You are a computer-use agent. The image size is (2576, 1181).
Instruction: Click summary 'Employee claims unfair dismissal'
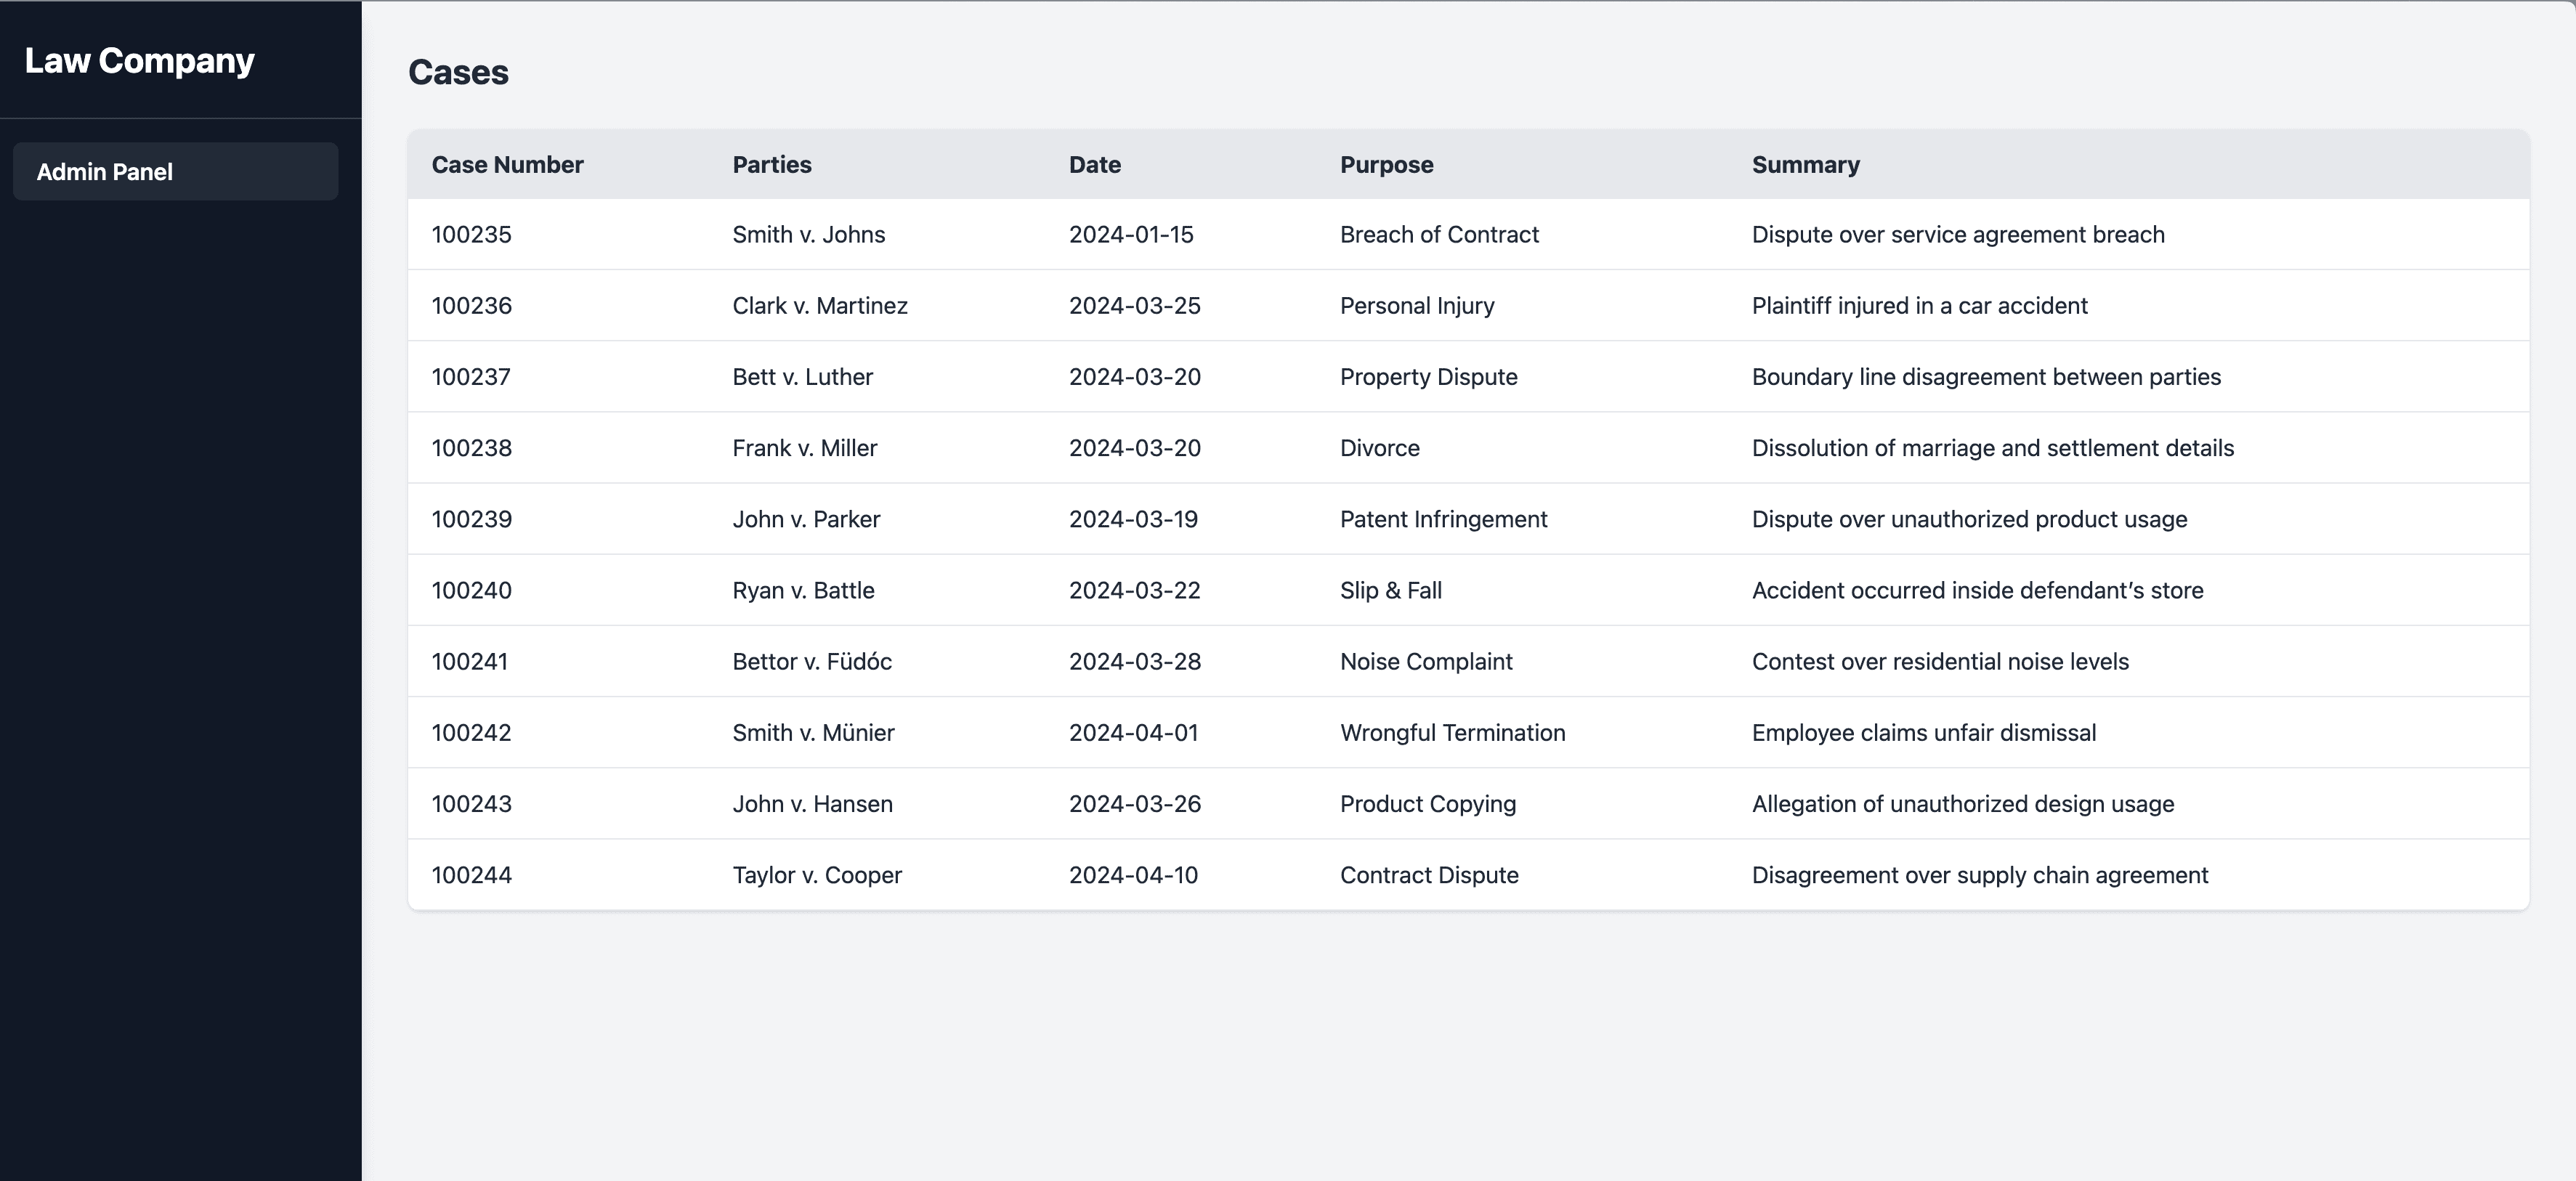pyautogui.click(x=1923, y=733)
